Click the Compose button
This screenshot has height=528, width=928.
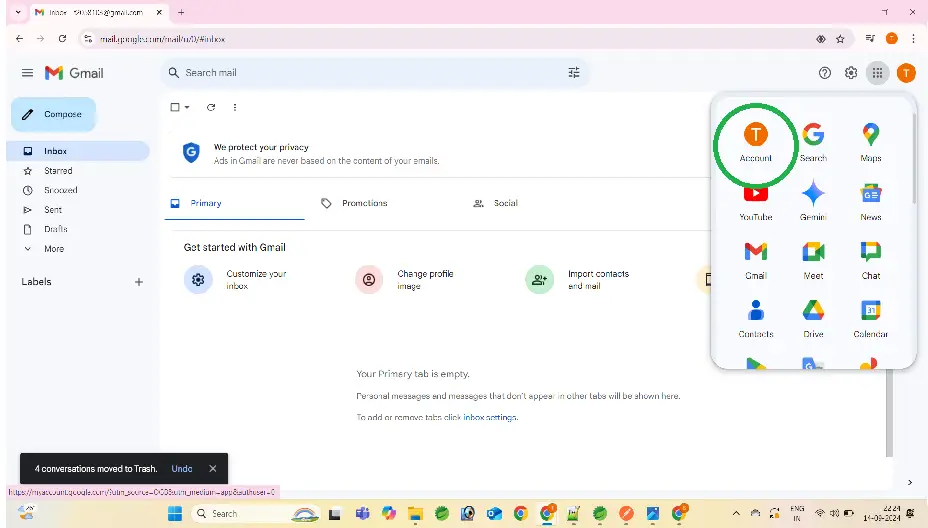(x=54, y=114)
